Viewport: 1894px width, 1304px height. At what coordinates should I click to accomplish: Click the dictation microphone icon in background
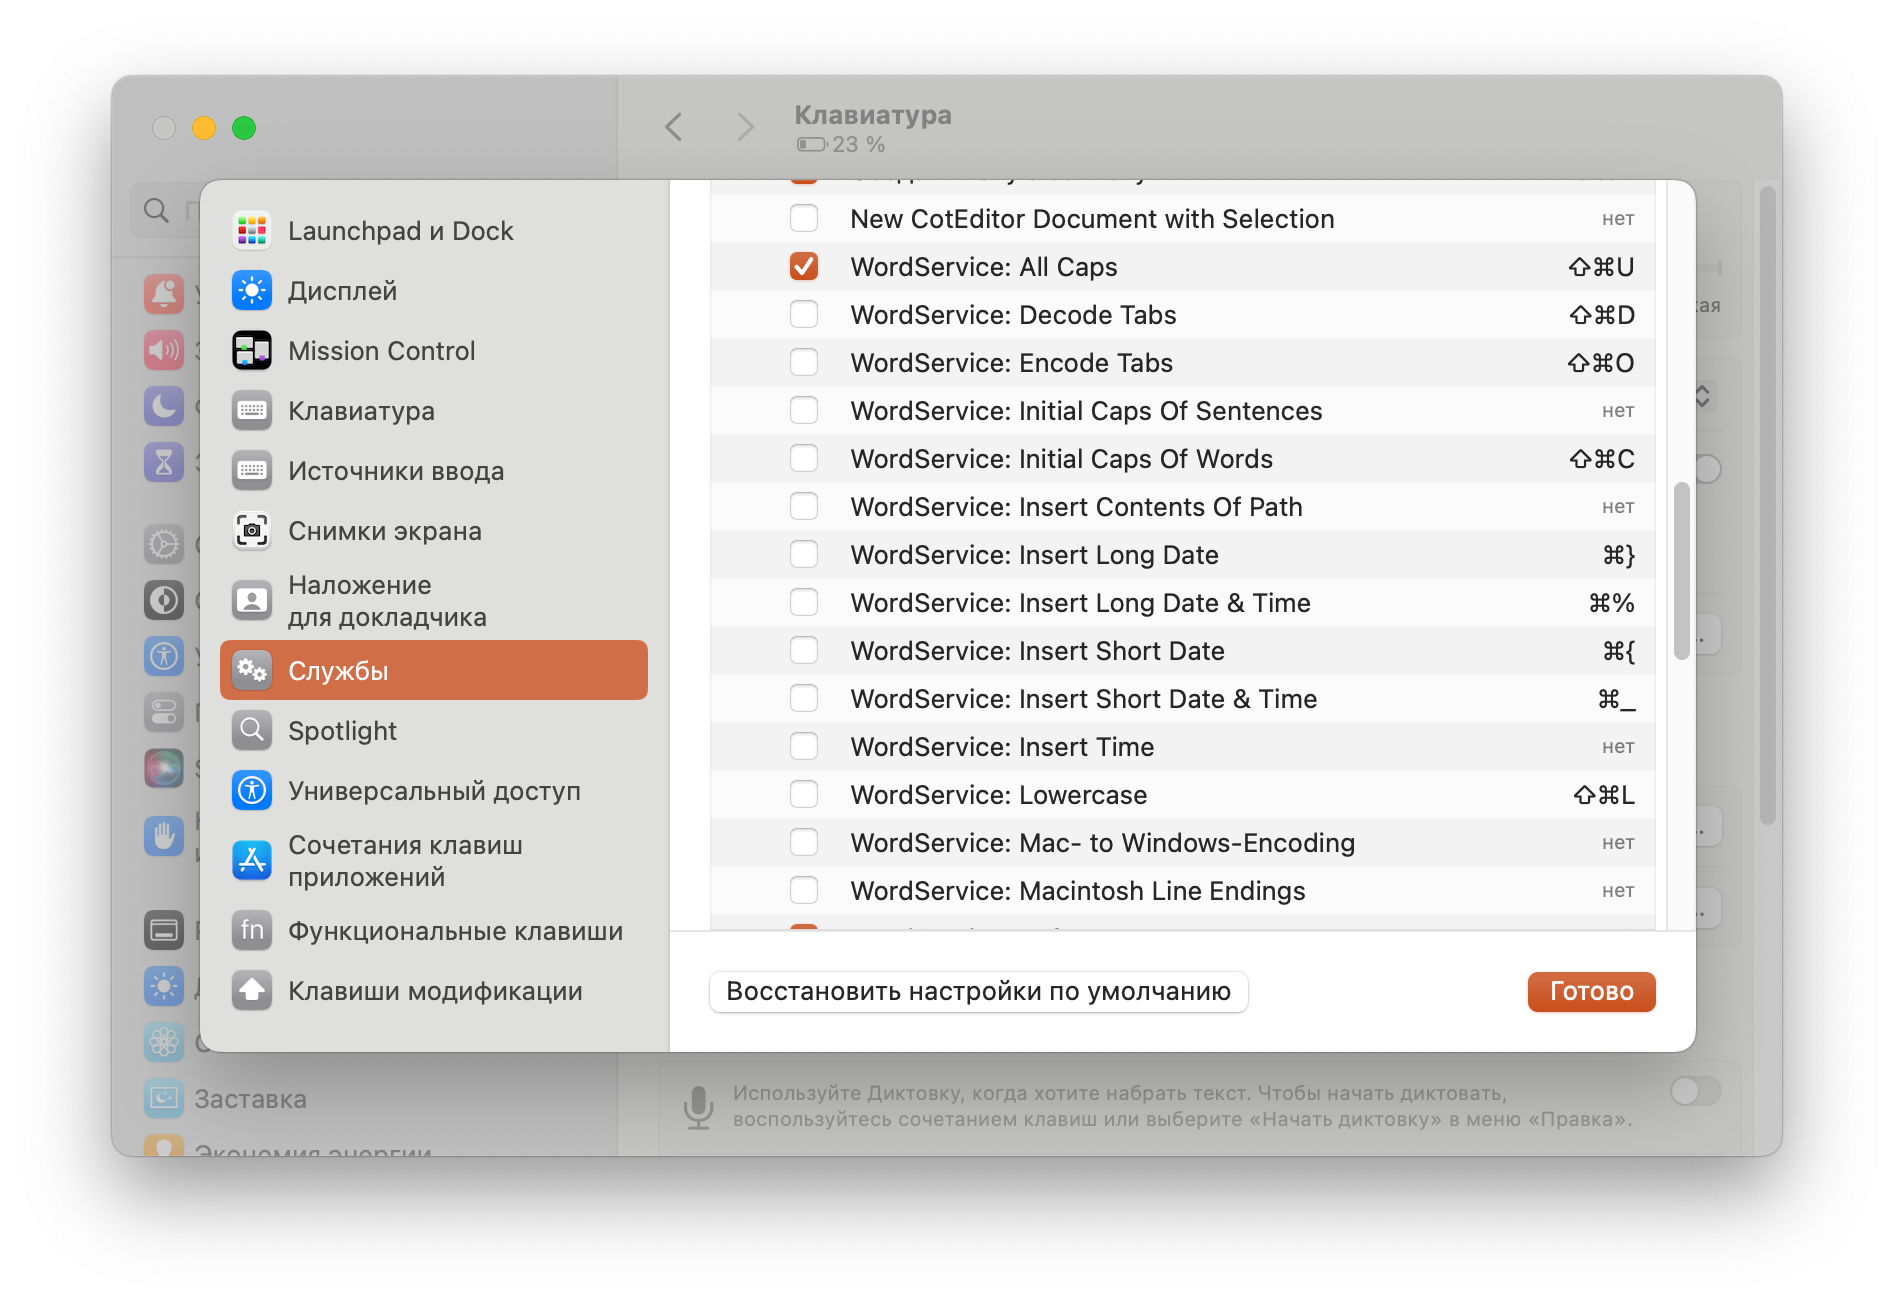pos(698,1107)
